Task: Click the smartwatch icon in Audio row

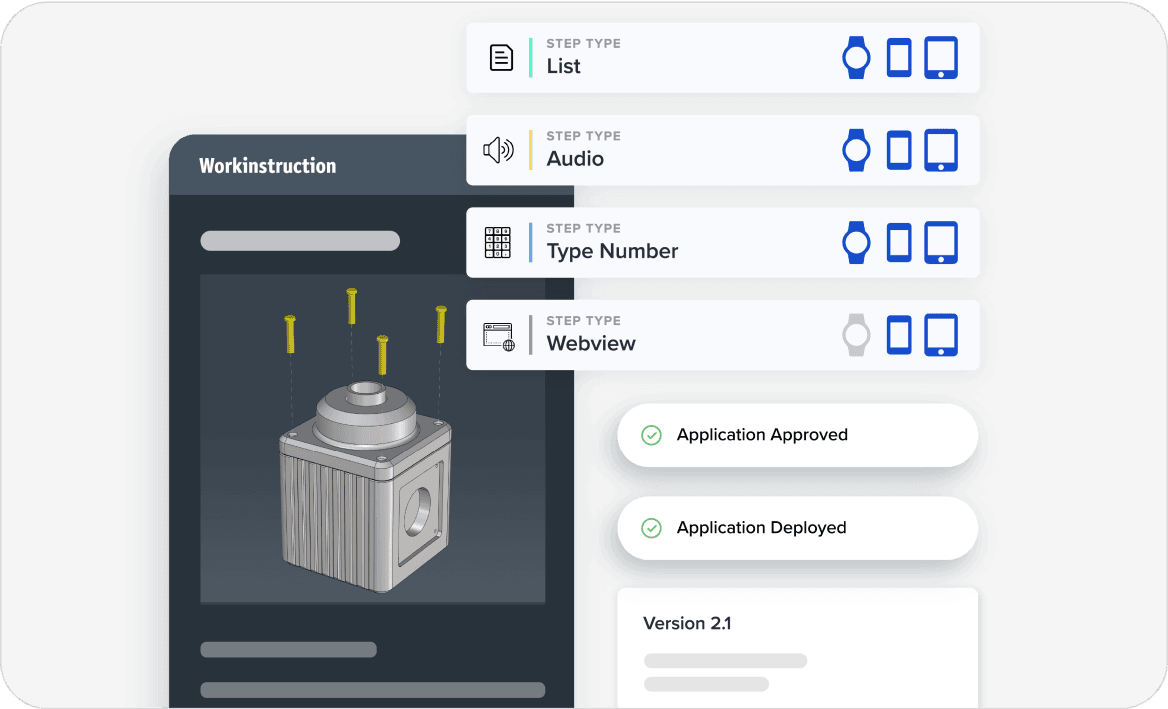Action: 856,150
